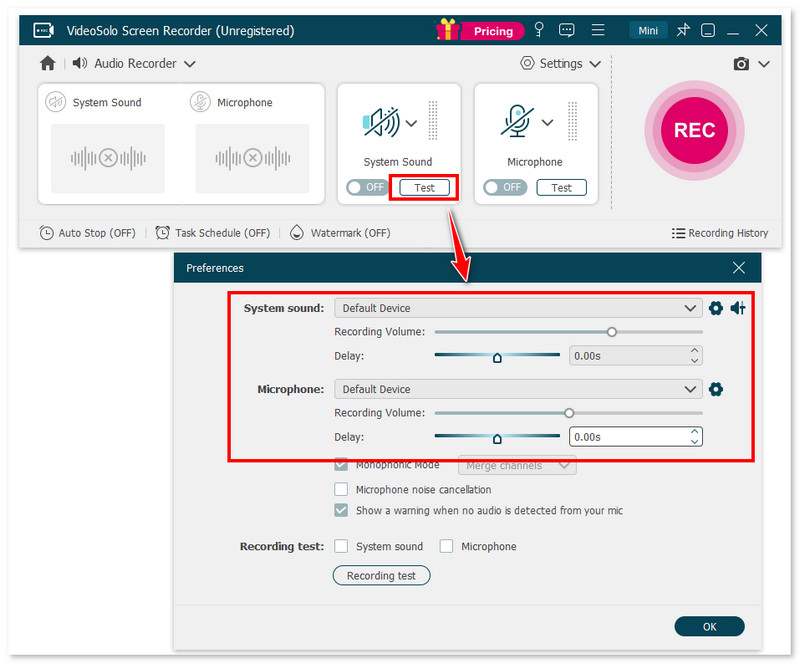
Task: Check System sound for Recording test
Action: point(341,546)
